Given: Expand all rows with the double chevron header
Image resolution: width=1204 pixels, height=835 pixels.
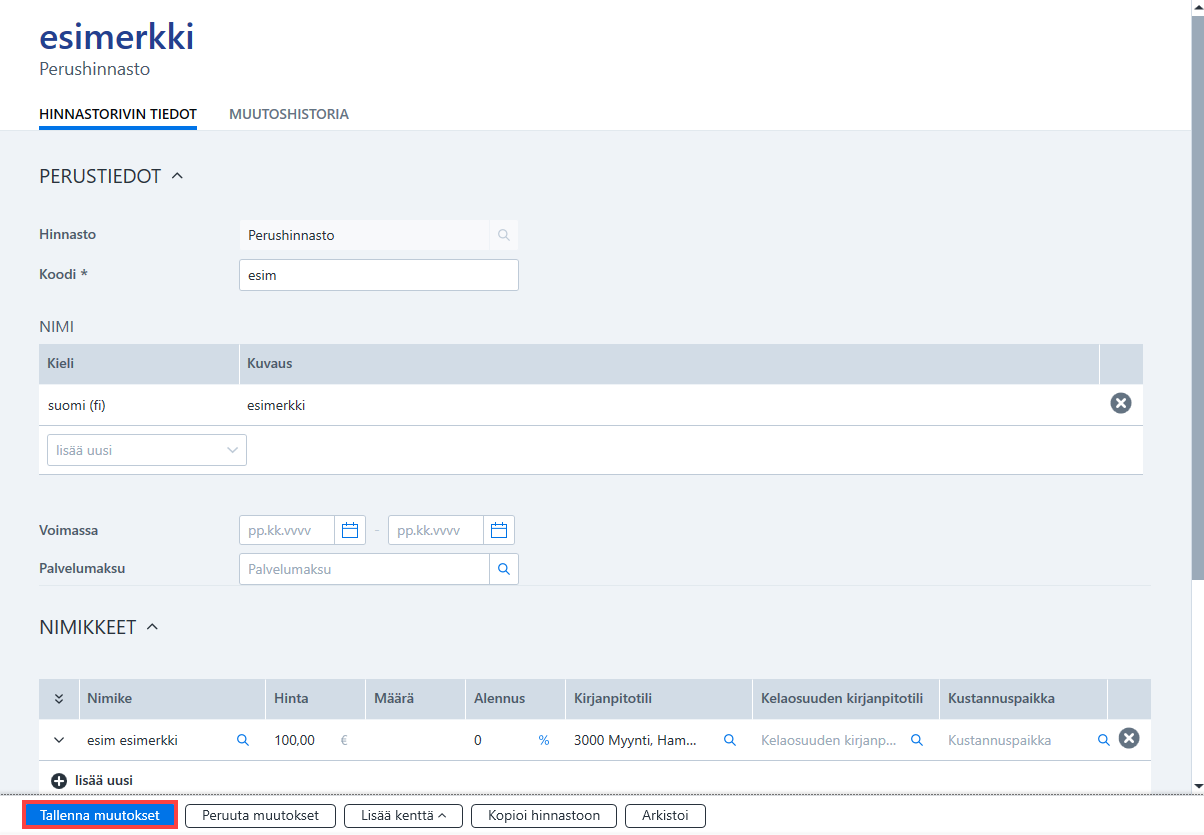Looking at the screenshot, I should (59, 699).
